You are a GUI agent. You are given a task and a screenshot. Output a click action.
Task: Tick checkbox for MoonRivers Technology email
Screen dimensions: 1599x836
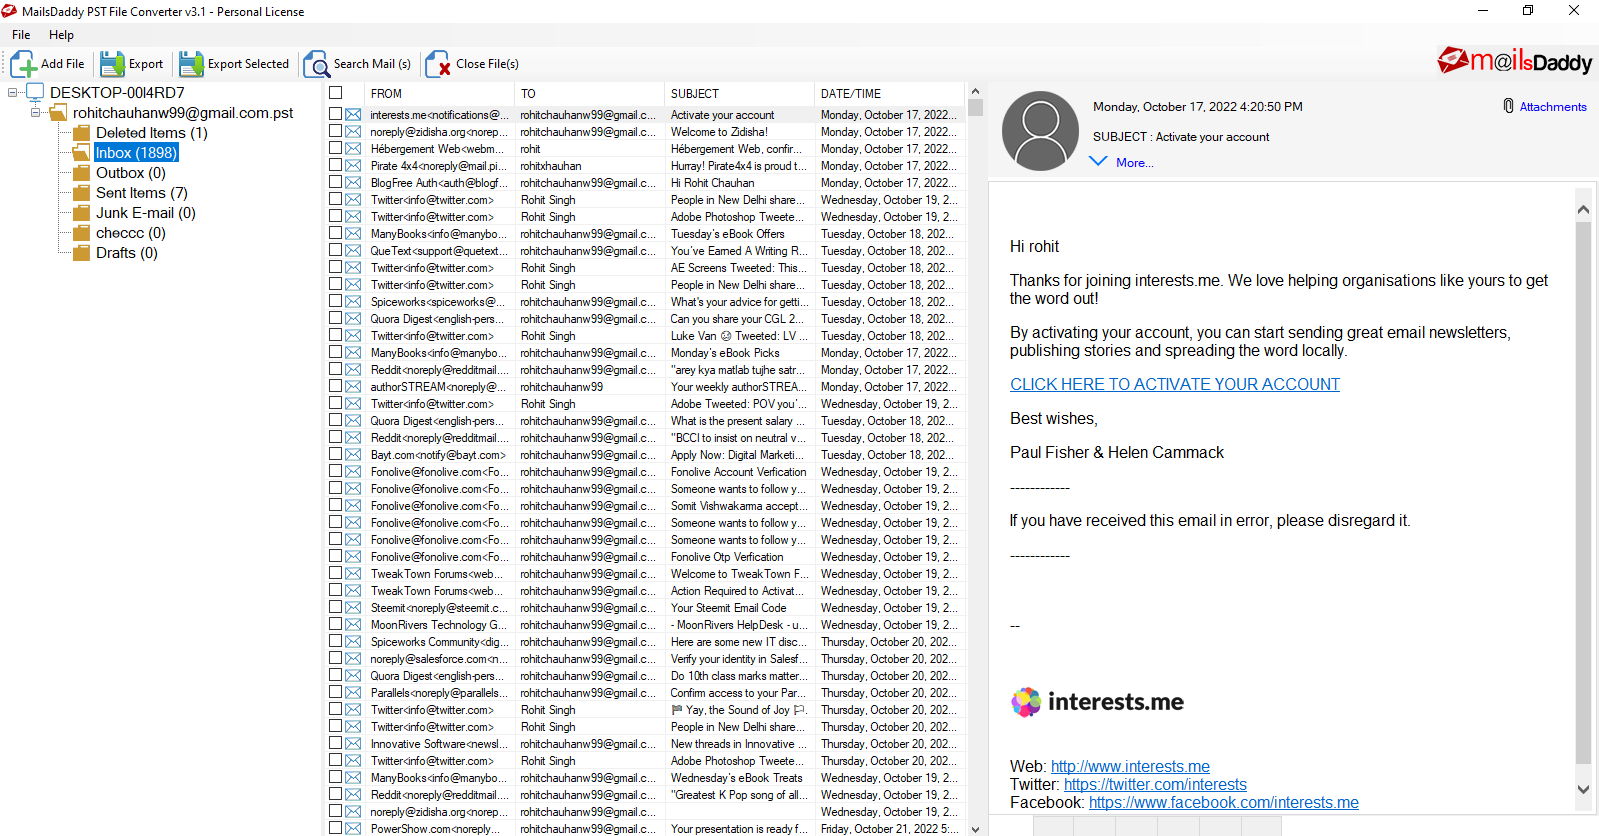click(336, 625)
